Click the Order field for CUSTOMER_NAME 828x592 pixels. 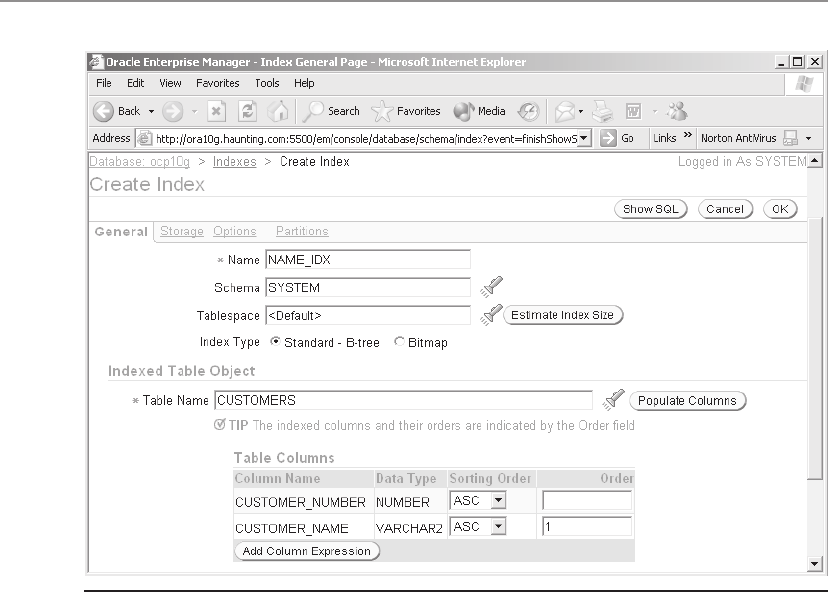click(587, 526)
